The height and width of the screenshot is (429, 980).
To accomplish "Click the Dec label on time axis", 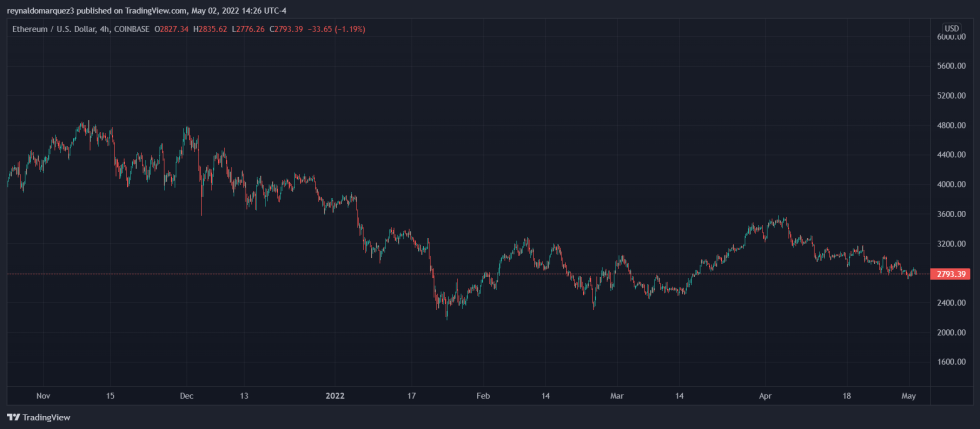I will pos(187,396).
